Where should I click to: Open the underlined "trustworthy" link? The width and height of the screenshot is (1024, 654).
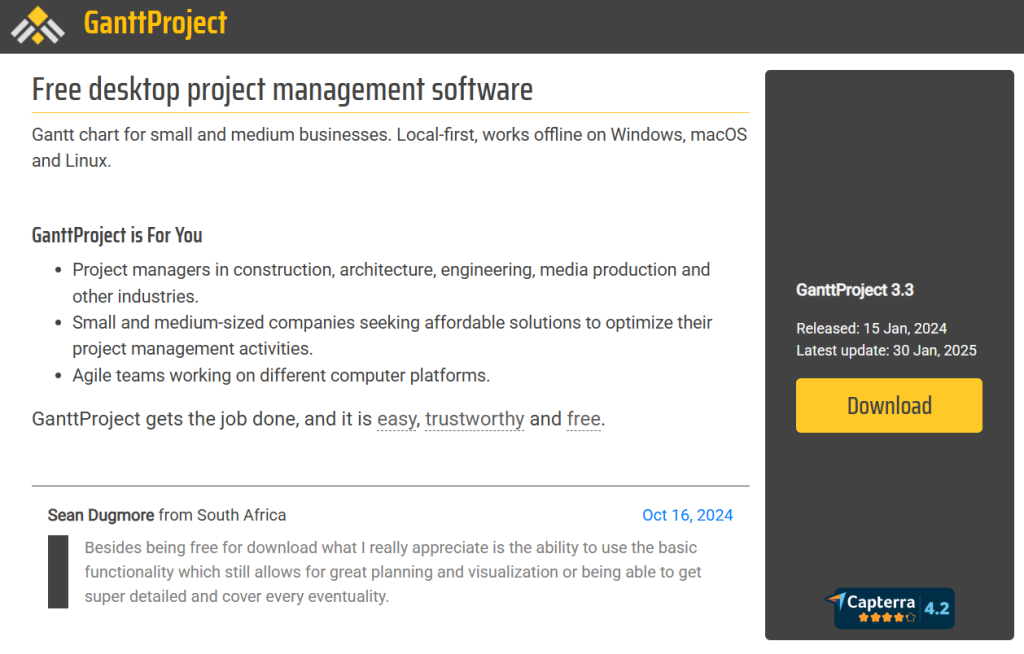(x=474, y=419)
